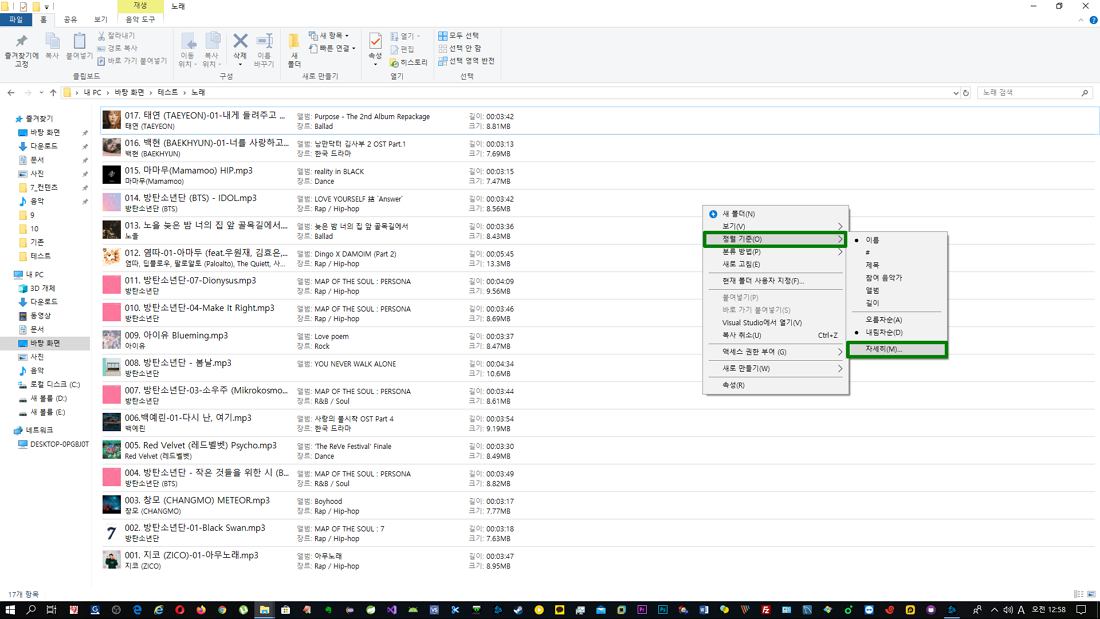This screenshot has width=1100, height=619.
Task: Open Windows Start button on taskbar
Action: click(10, 610)
